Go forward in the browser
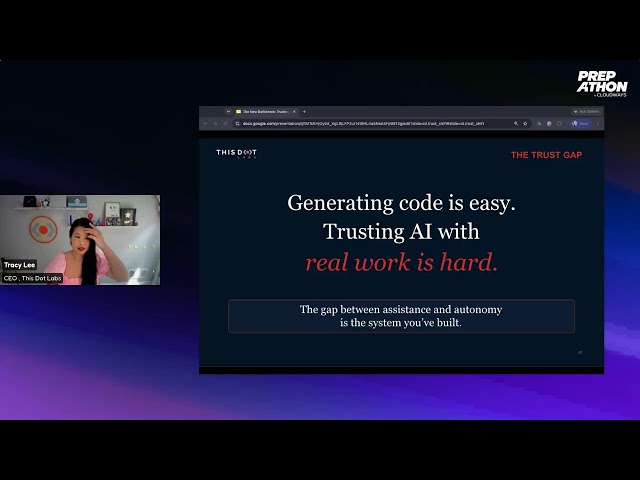Image resolution: width=640 pixels, height=480 pixels. pyautogui.click(x=215, y=123)
